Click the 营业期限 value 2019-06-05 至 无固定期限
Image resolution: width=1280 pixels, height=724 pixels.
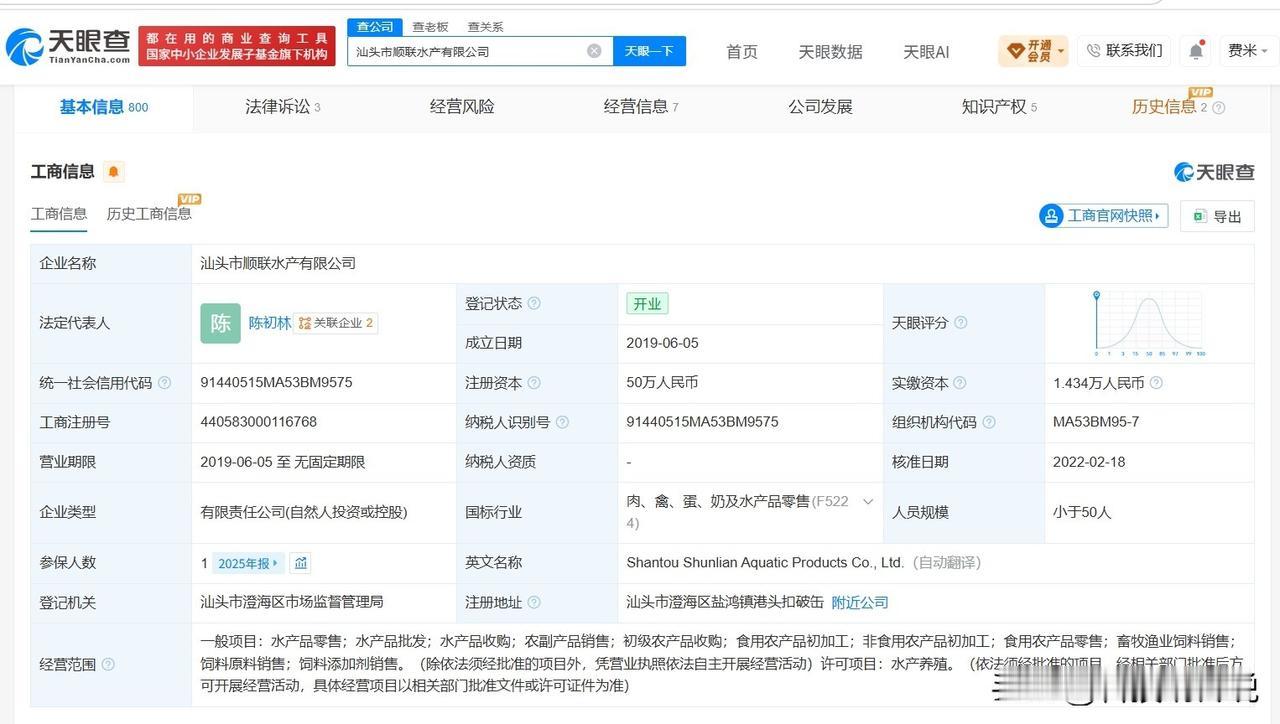(283, 462)
